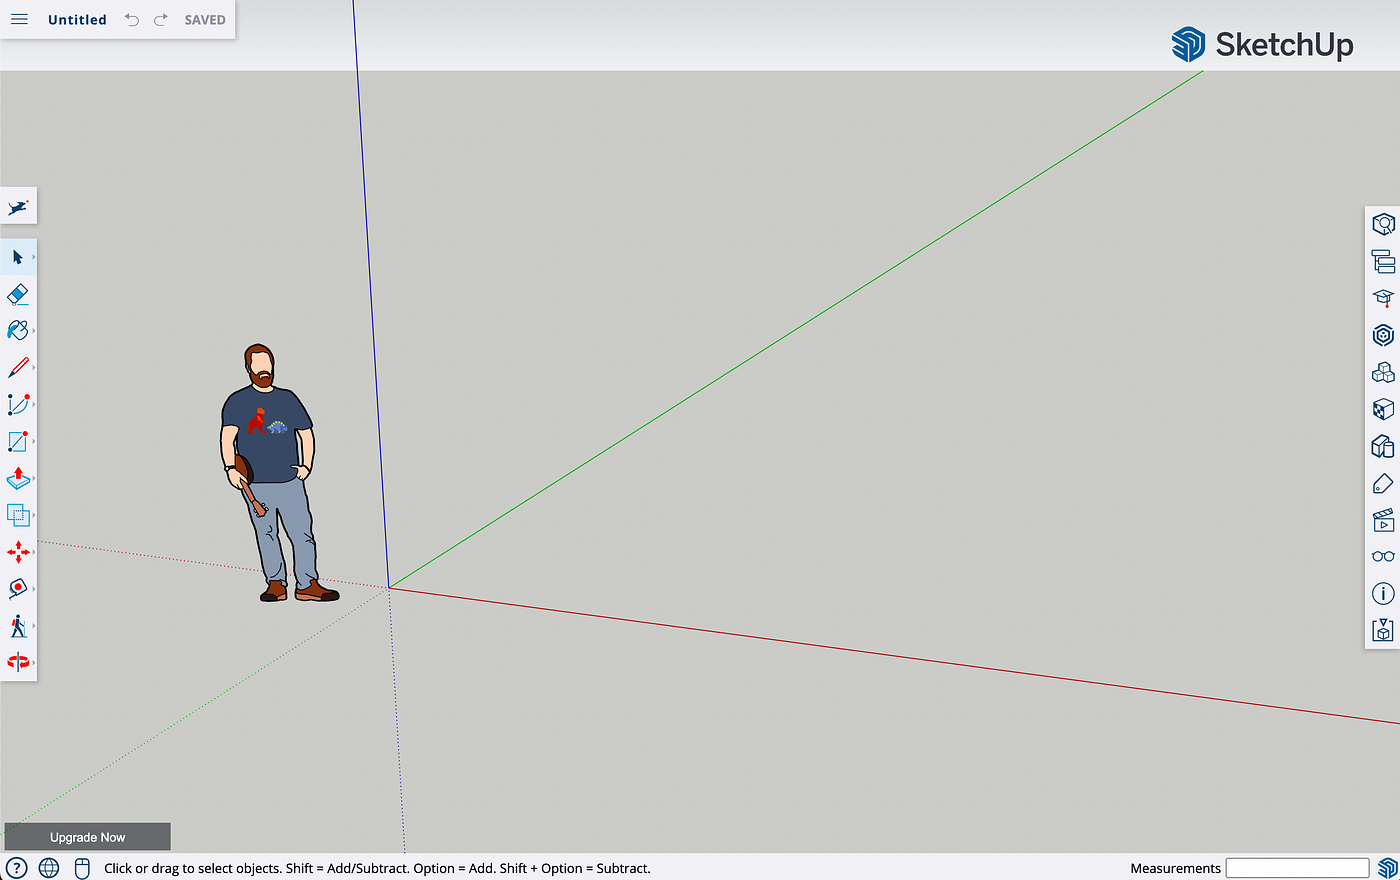Activate the Walk tool
Screen dimensions: 1400x880
tap(18, 626)
